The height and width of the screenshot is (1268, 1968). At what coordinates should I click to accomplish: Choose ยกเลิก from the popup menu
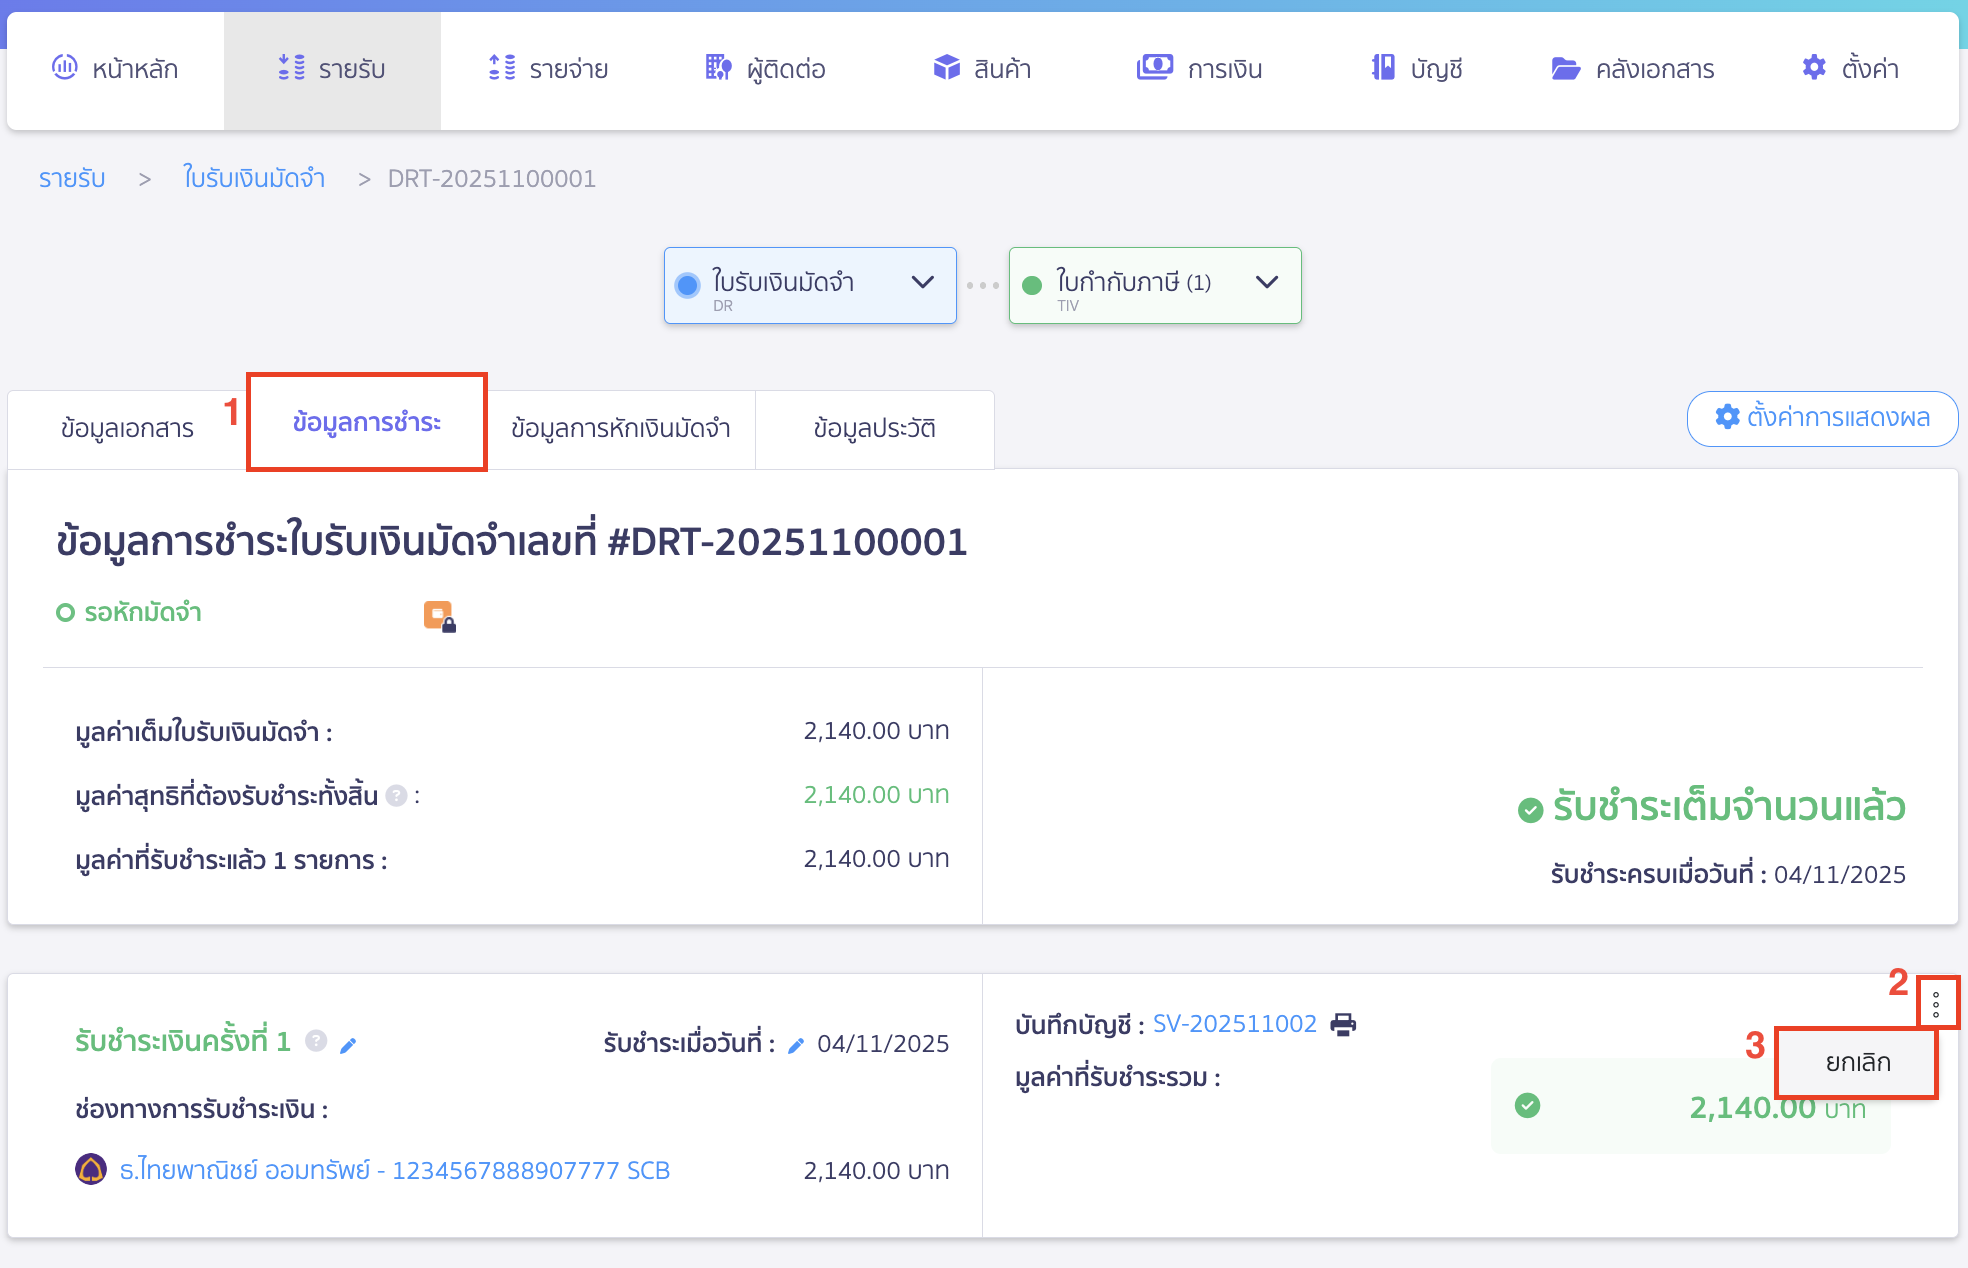pyautogui.click(x=1856, y=1062)
